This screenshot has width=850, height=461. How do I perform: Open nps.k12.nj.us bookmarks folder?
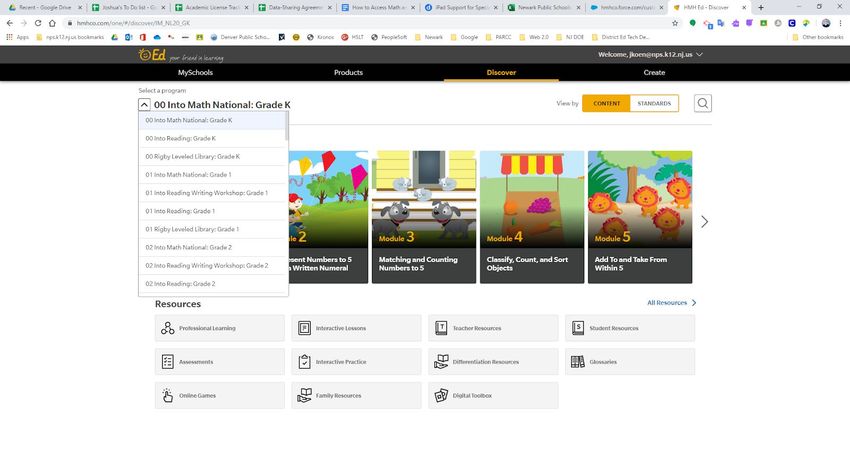click(x=70, y=37)
